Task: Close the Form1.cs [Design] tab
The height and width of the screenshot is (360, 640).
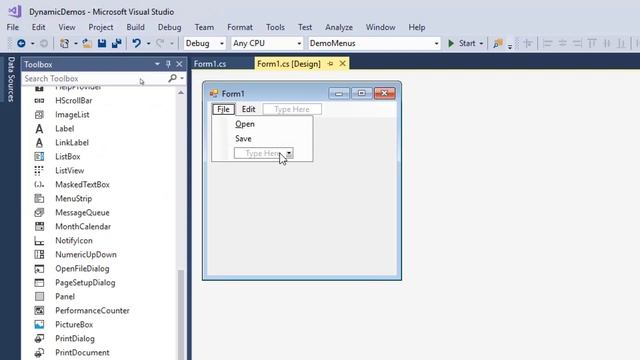Action: coord(342,64)
